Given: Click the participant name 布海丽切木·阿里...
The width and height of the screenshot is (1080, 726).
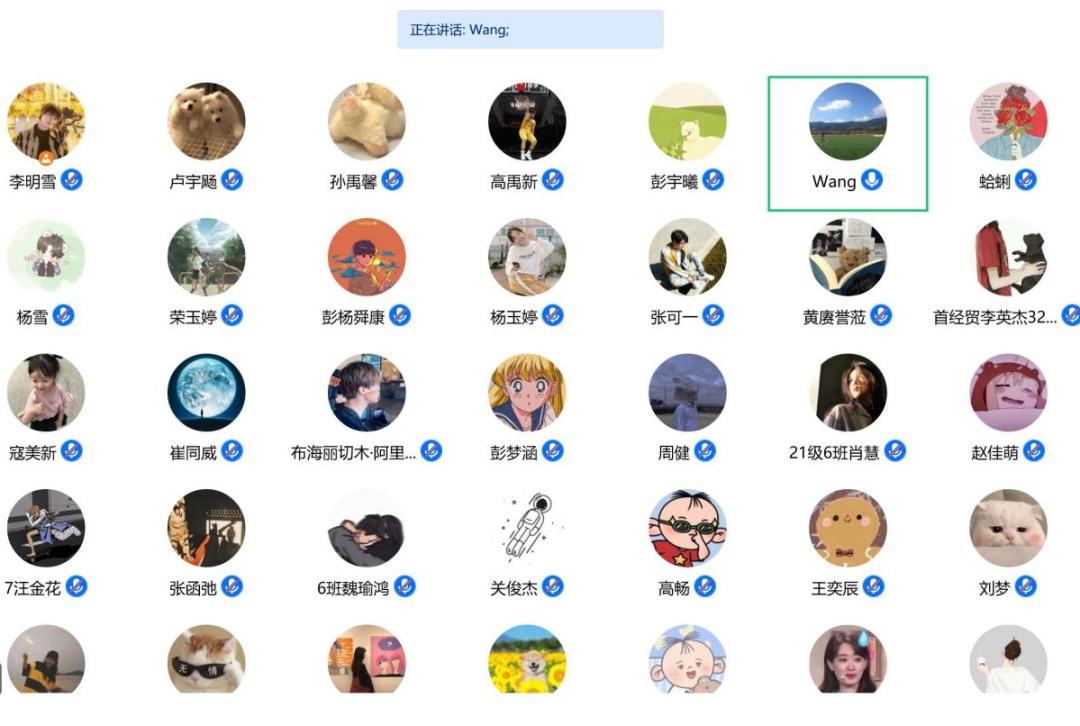Looking at the screenshot, I should click(353, 453).
